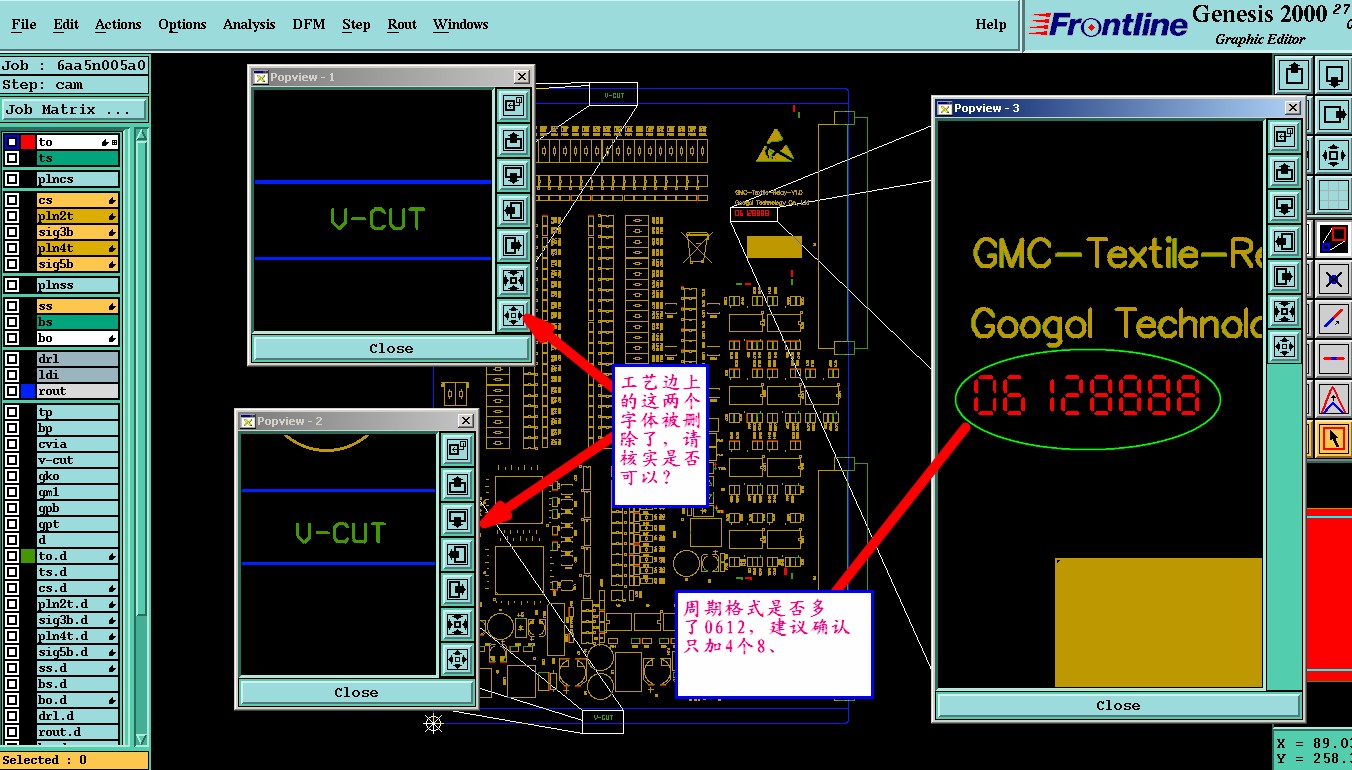Click Close button in Popview 1
1352x770 pixels.
click(391, 348)
